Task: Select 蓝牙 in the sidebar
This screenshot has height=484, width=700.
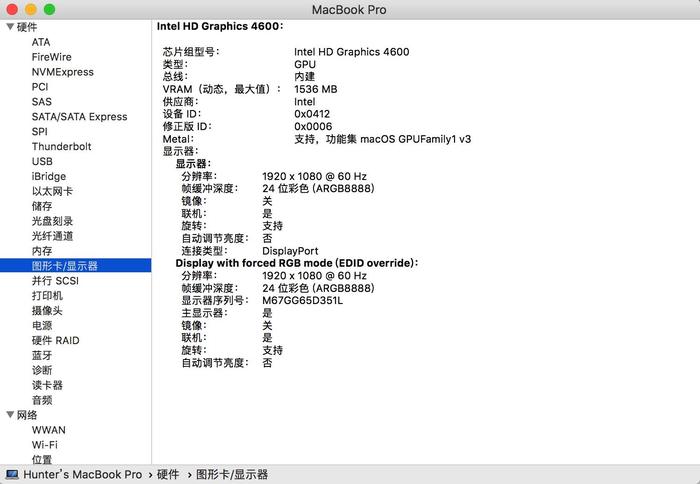Action: [x=42, y=355]
